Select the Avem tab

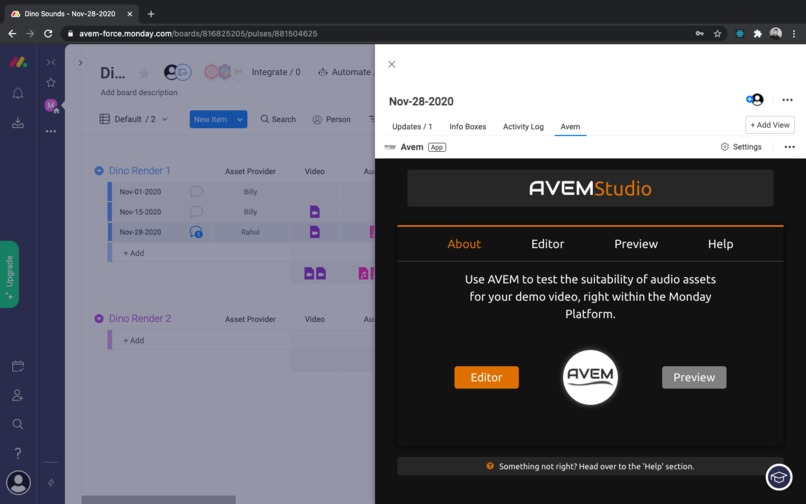tap(570, 127)
